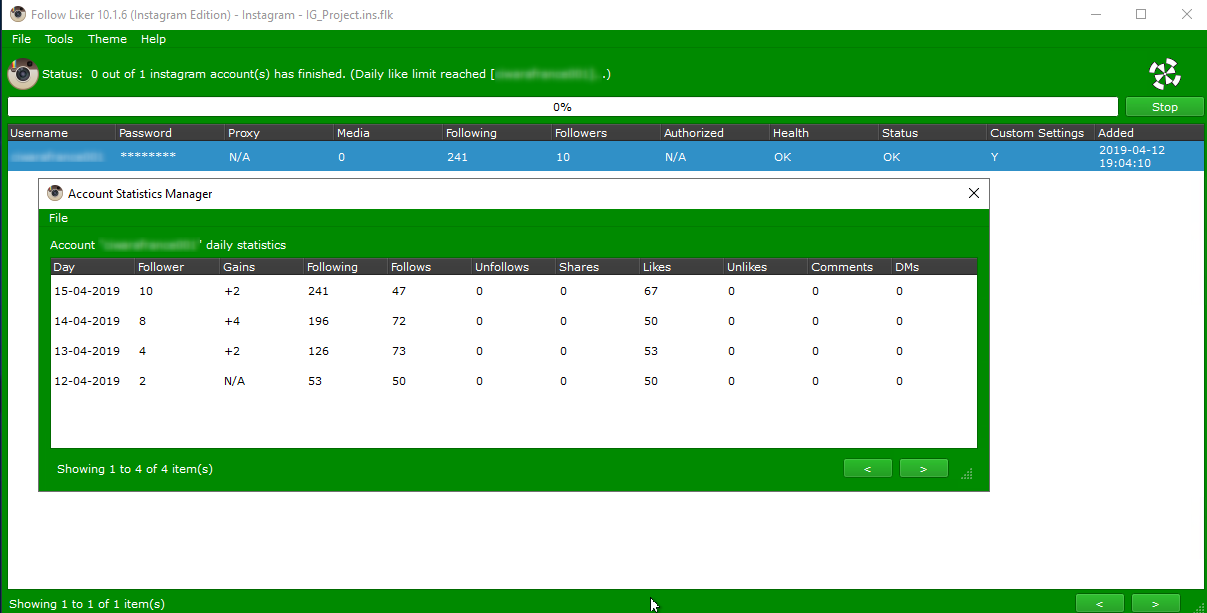Go to previous page in statistics dialog
Screen dimensions: 1207x613
[x=868, y=468]
